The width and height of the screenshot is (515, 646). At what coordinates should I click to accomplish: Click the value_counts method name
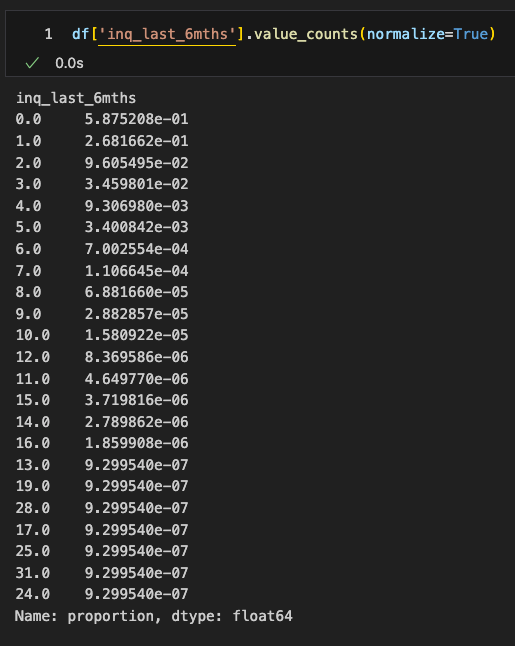click(306, 34)
